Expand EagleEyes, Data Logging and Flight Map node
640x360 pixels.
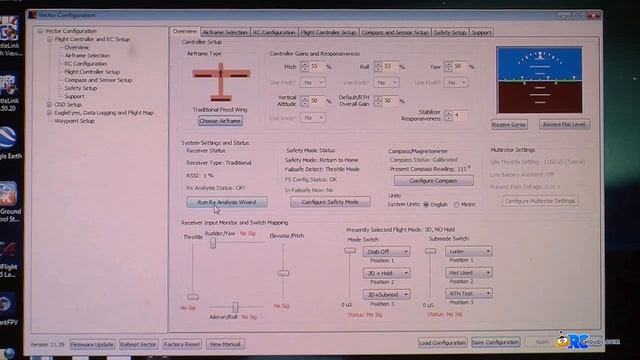tap(49, 113)
